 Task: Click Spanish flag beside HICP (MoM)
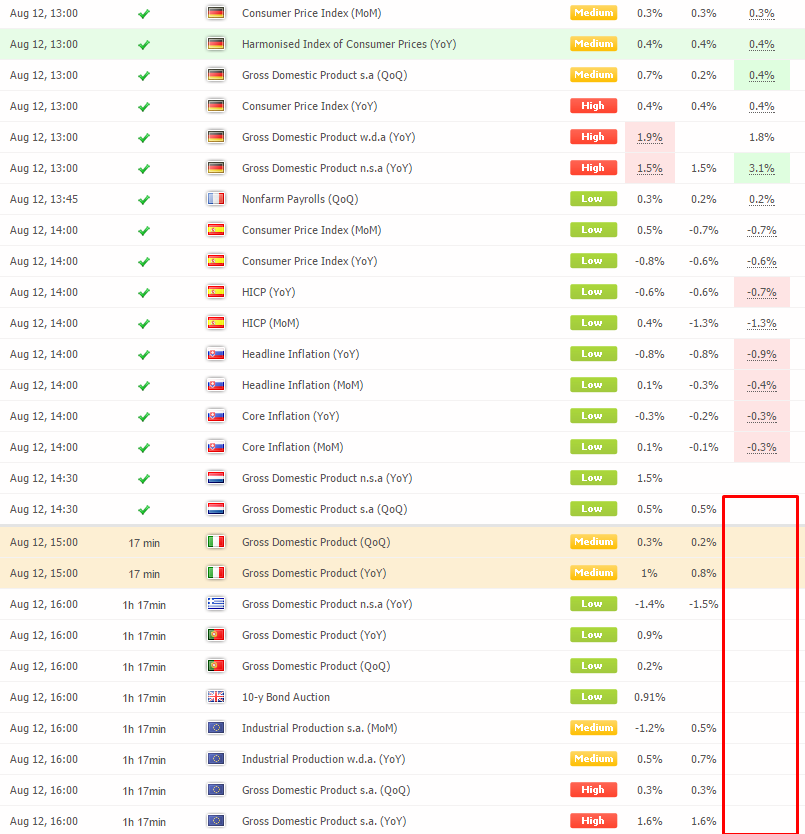(x=215, y=323)
